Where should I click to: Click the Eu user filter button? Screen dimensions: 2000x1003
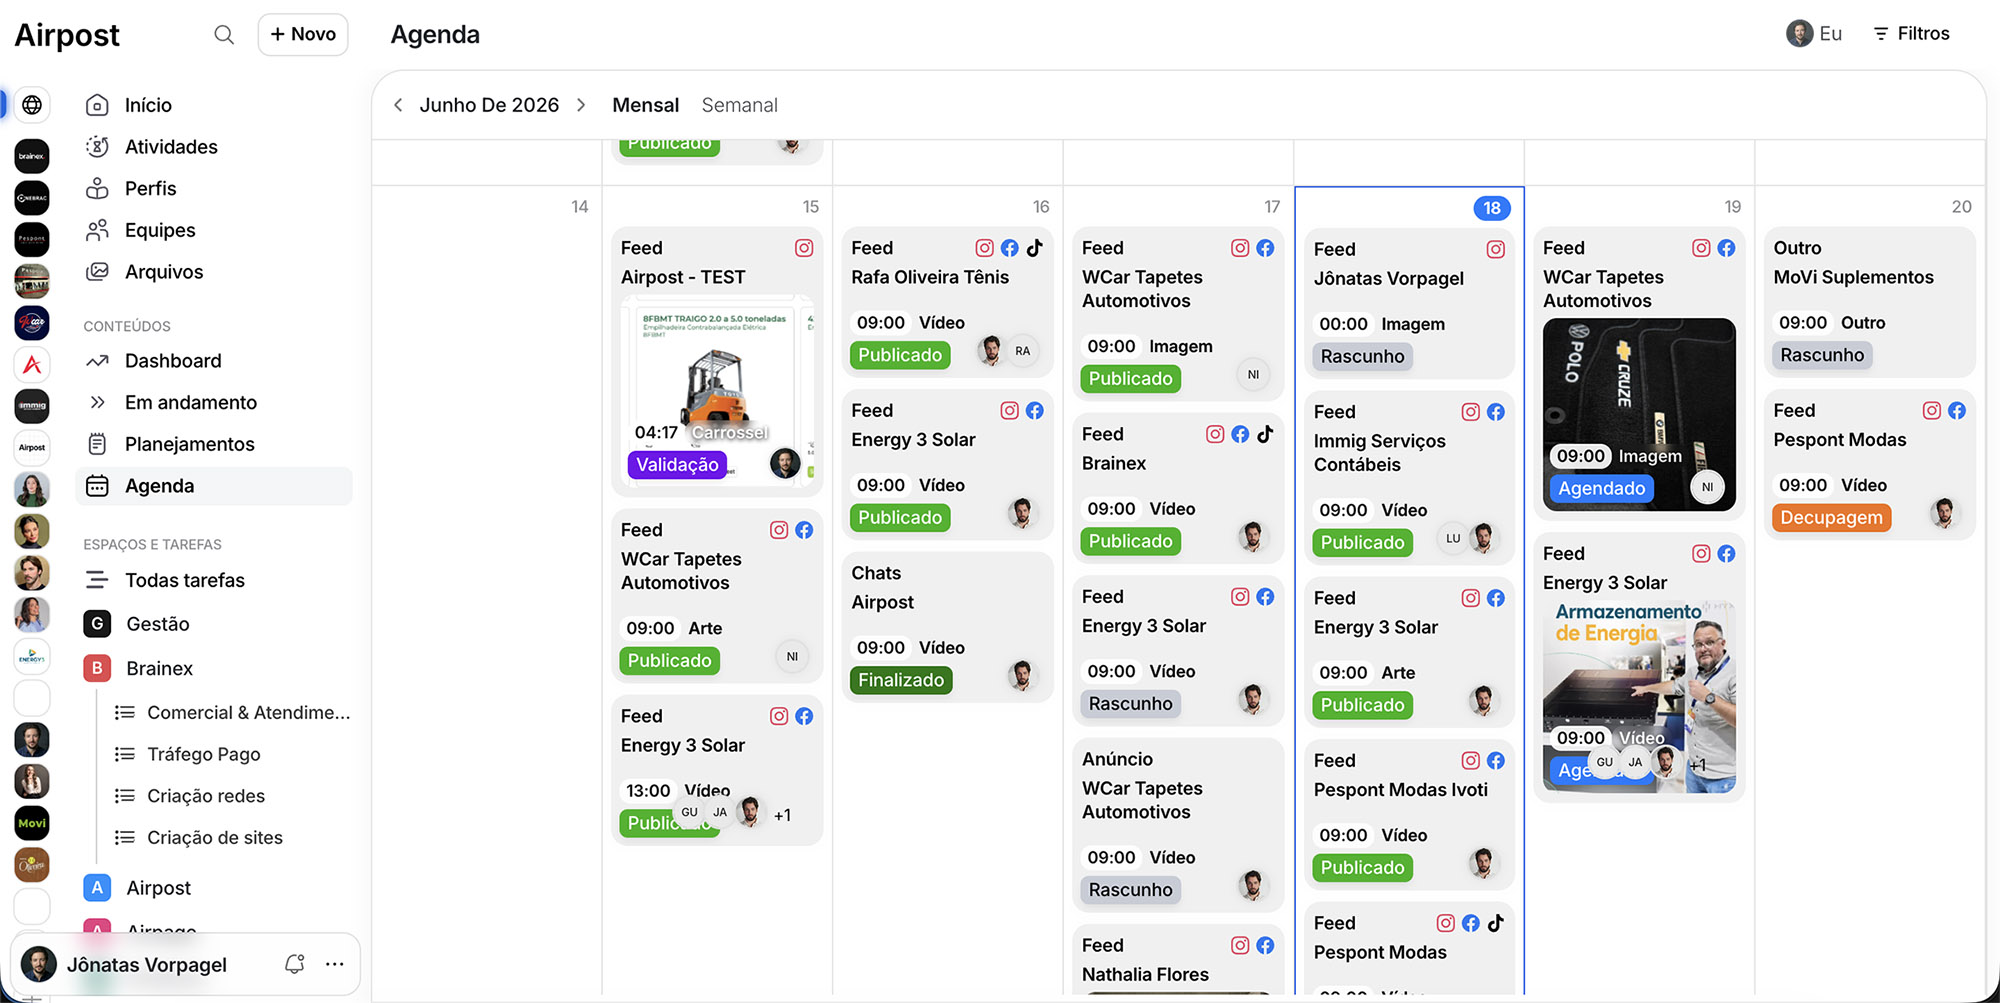click(1814, 34)
